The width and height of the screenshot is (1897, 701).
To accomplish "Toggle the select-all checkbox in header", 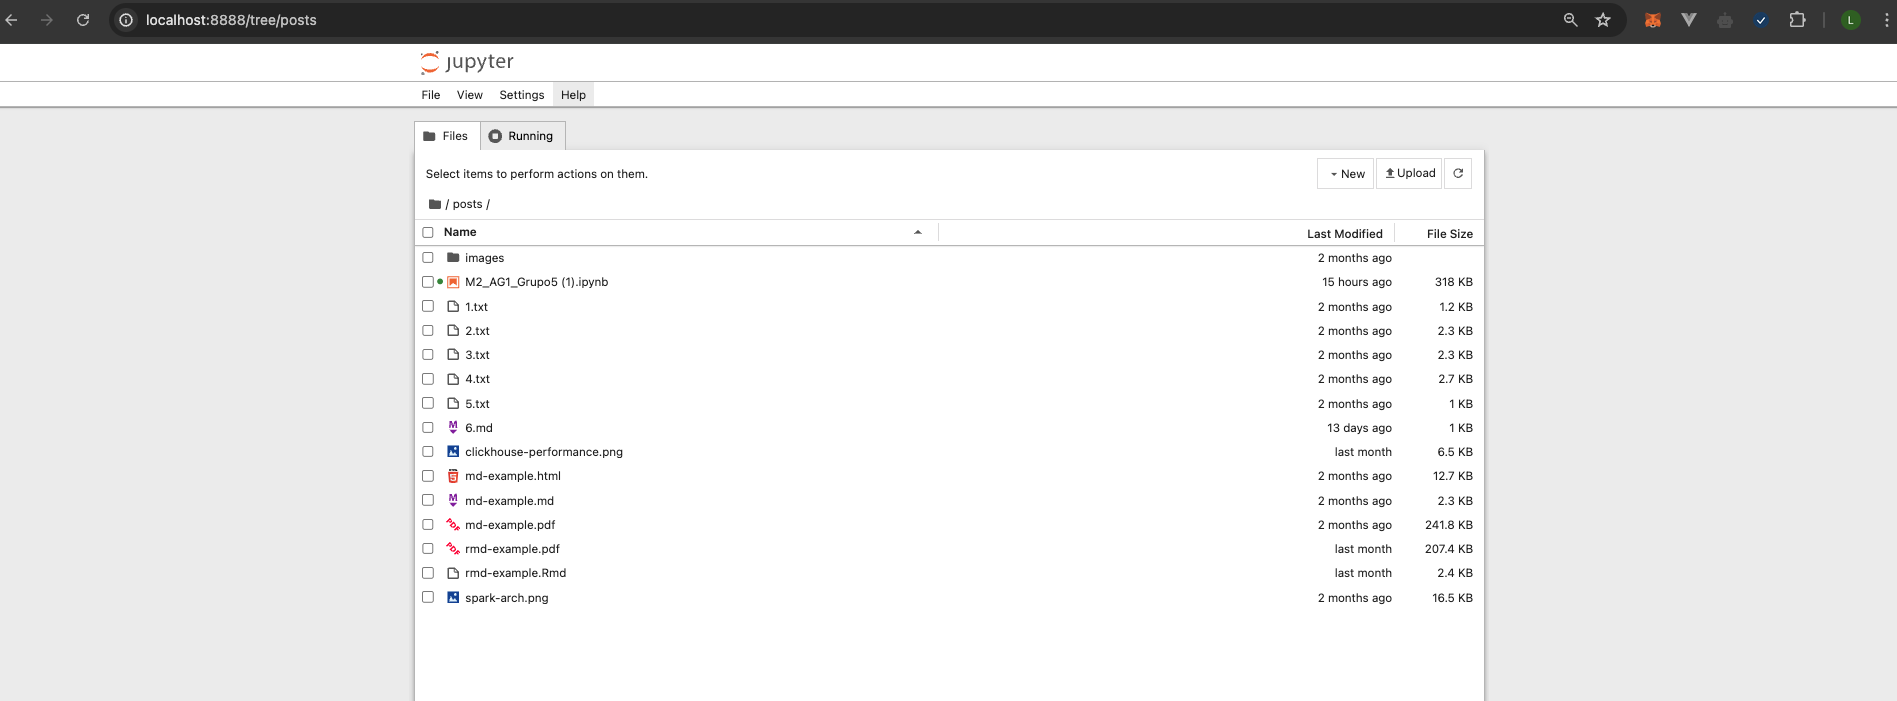I will tap(428, 232).
